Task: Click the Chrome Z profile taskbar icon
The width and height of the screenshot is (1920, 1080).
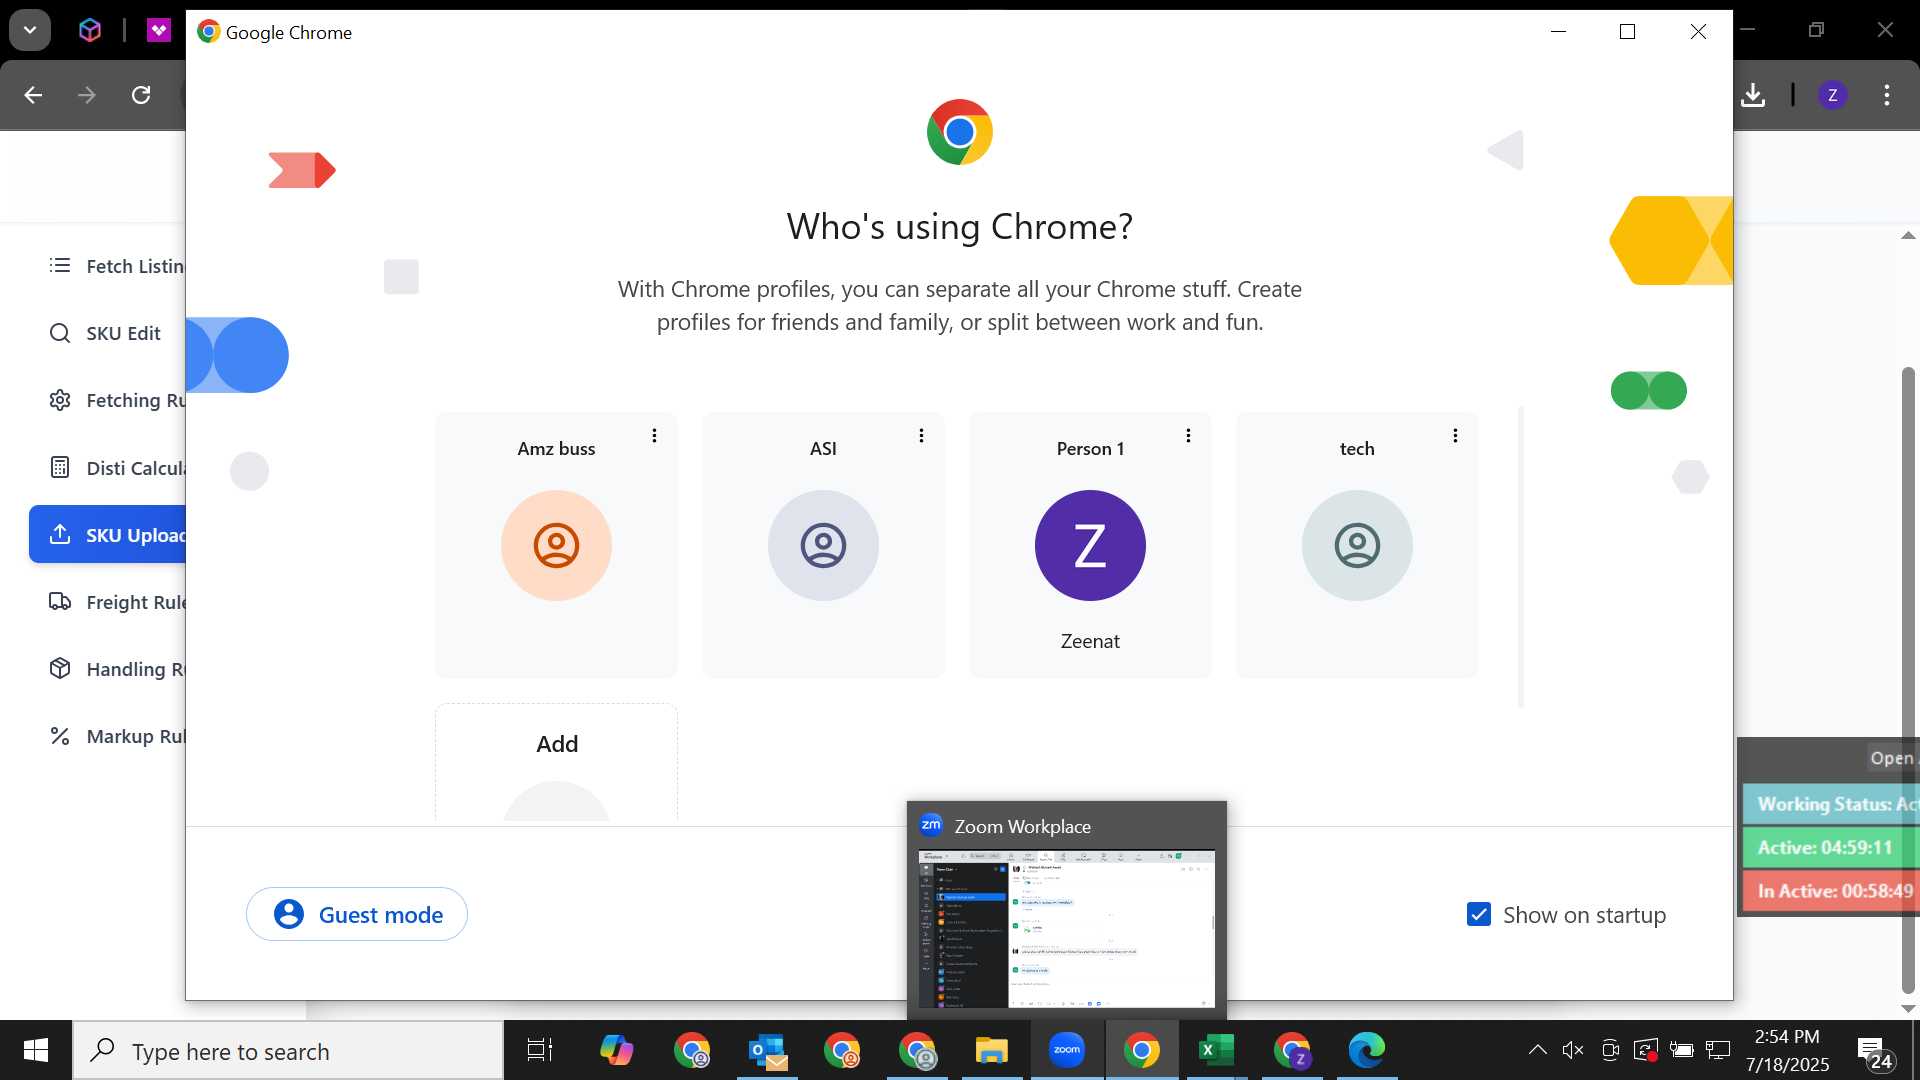Action: click(x=1292, y=1050)
